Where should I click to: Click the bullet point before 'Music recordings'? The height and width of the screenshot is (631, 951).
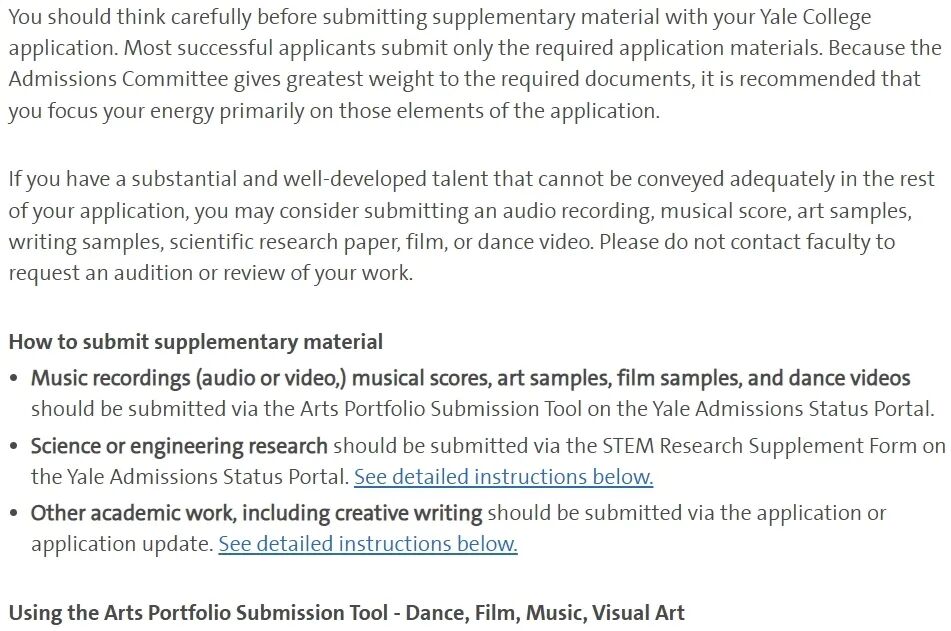click(14, 378)
